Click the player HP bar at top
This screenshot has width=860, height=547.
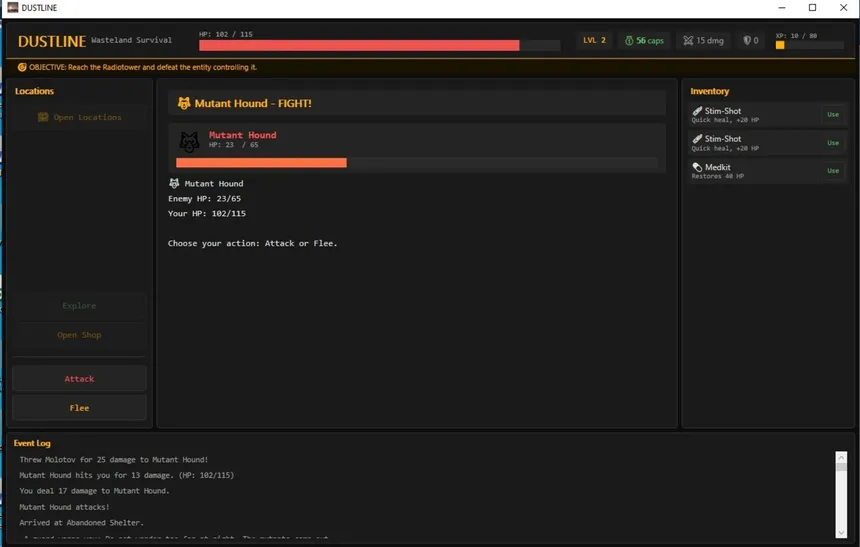(379, 45)
